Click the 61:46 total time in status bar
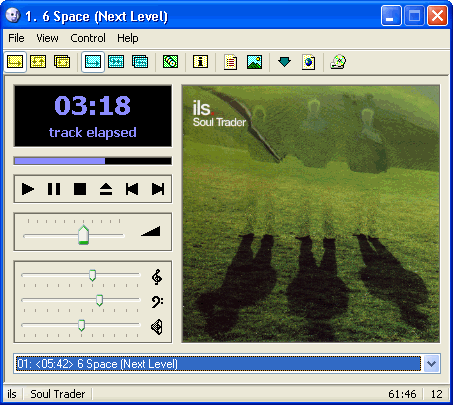This screenshot has height=405, width=453. coord(402,394)
